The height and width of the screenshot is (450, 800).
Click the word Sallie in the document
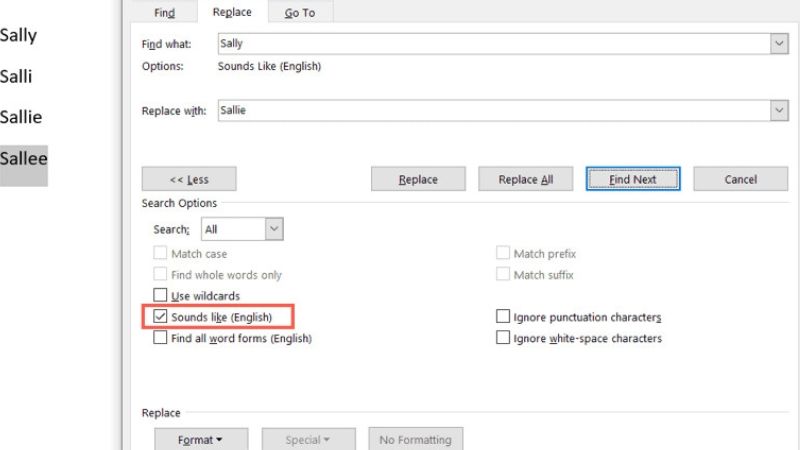21,117
